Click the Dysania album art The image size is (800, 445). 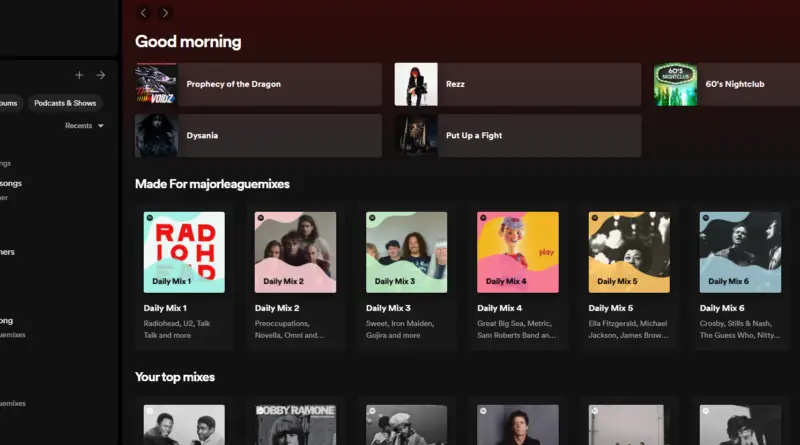(x=156, y=135)
